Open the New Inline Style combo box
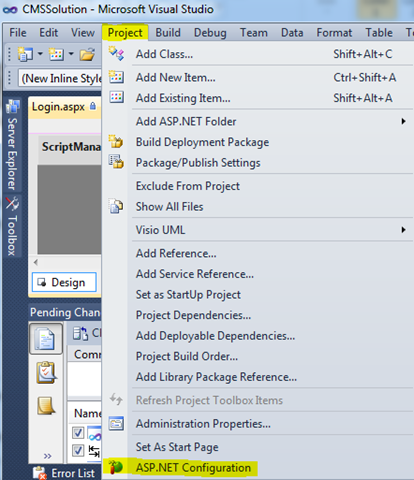The image size is (414, 480). click(x=60, y=79)
